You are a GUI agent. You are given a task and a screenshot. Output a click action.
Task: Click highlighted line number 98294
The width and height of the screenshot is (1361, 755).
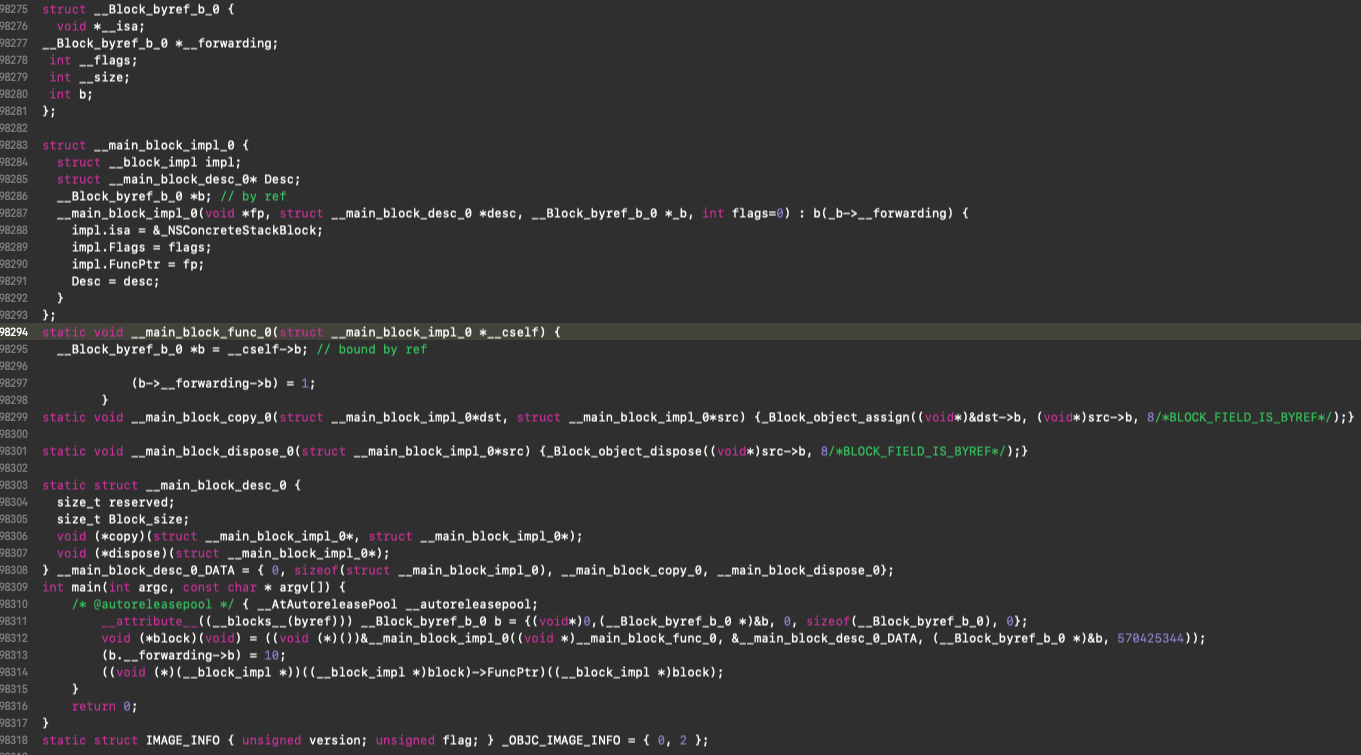pos(14,332)
